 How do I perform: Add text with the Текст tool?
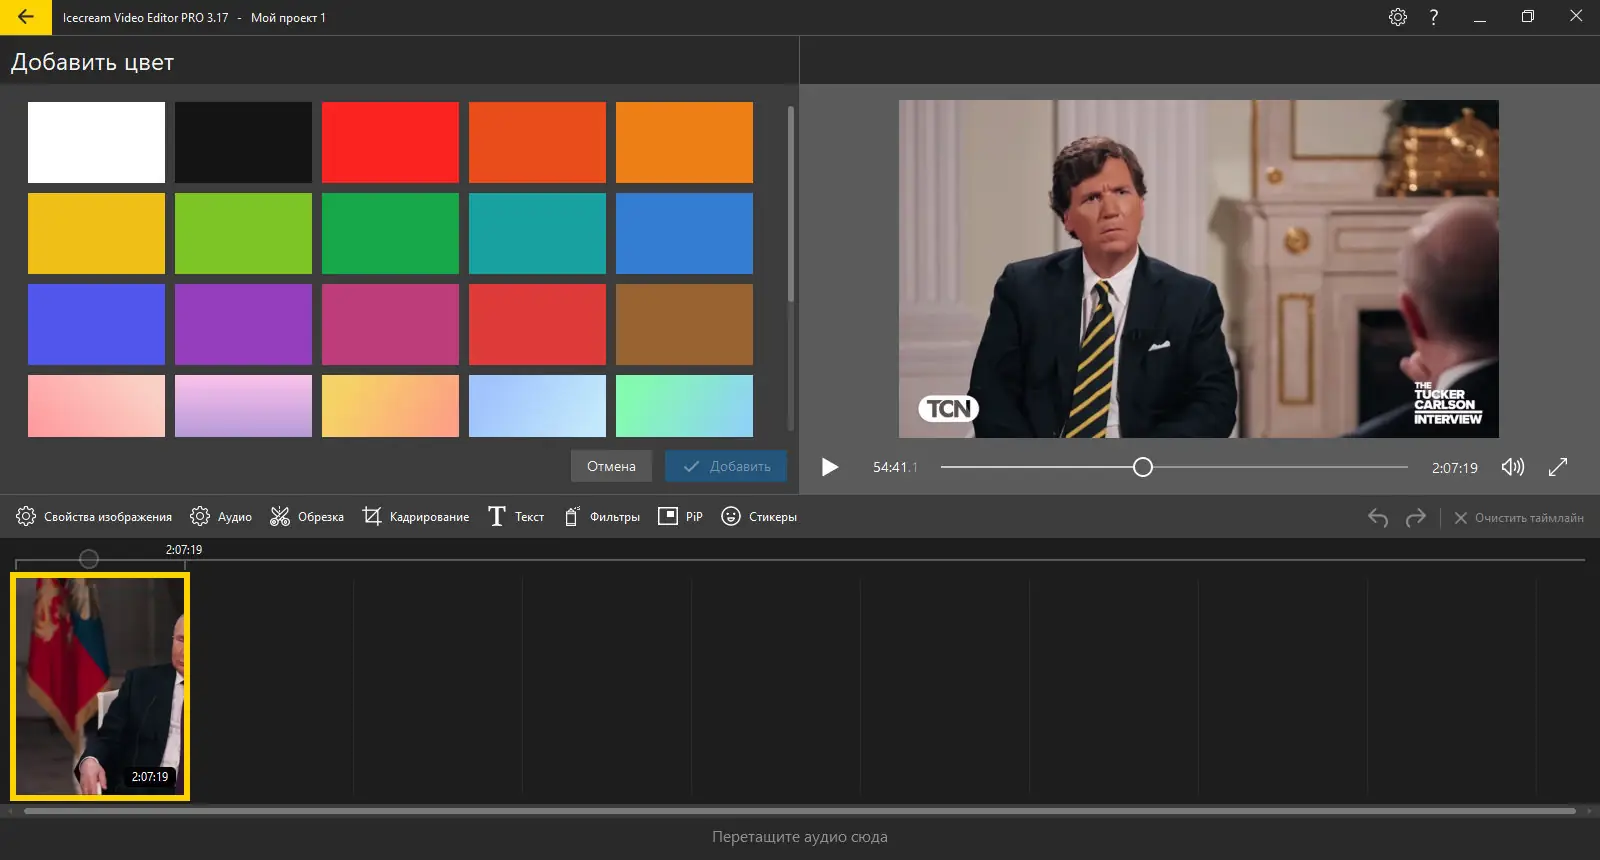click(x=516, y=517)
